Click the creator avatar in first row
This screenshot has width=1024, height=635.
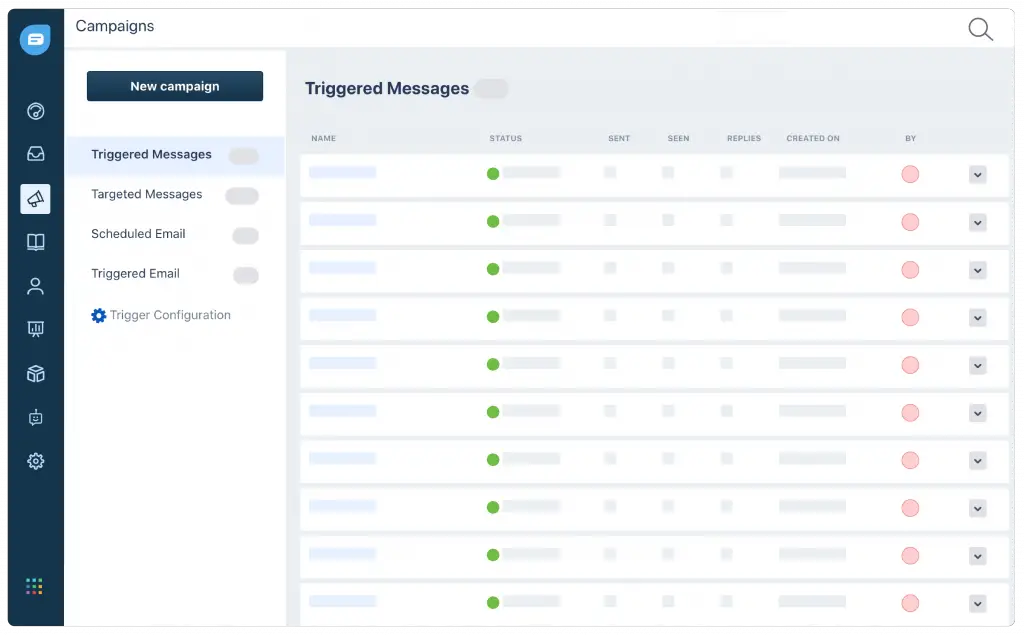[x=910, y=174]
